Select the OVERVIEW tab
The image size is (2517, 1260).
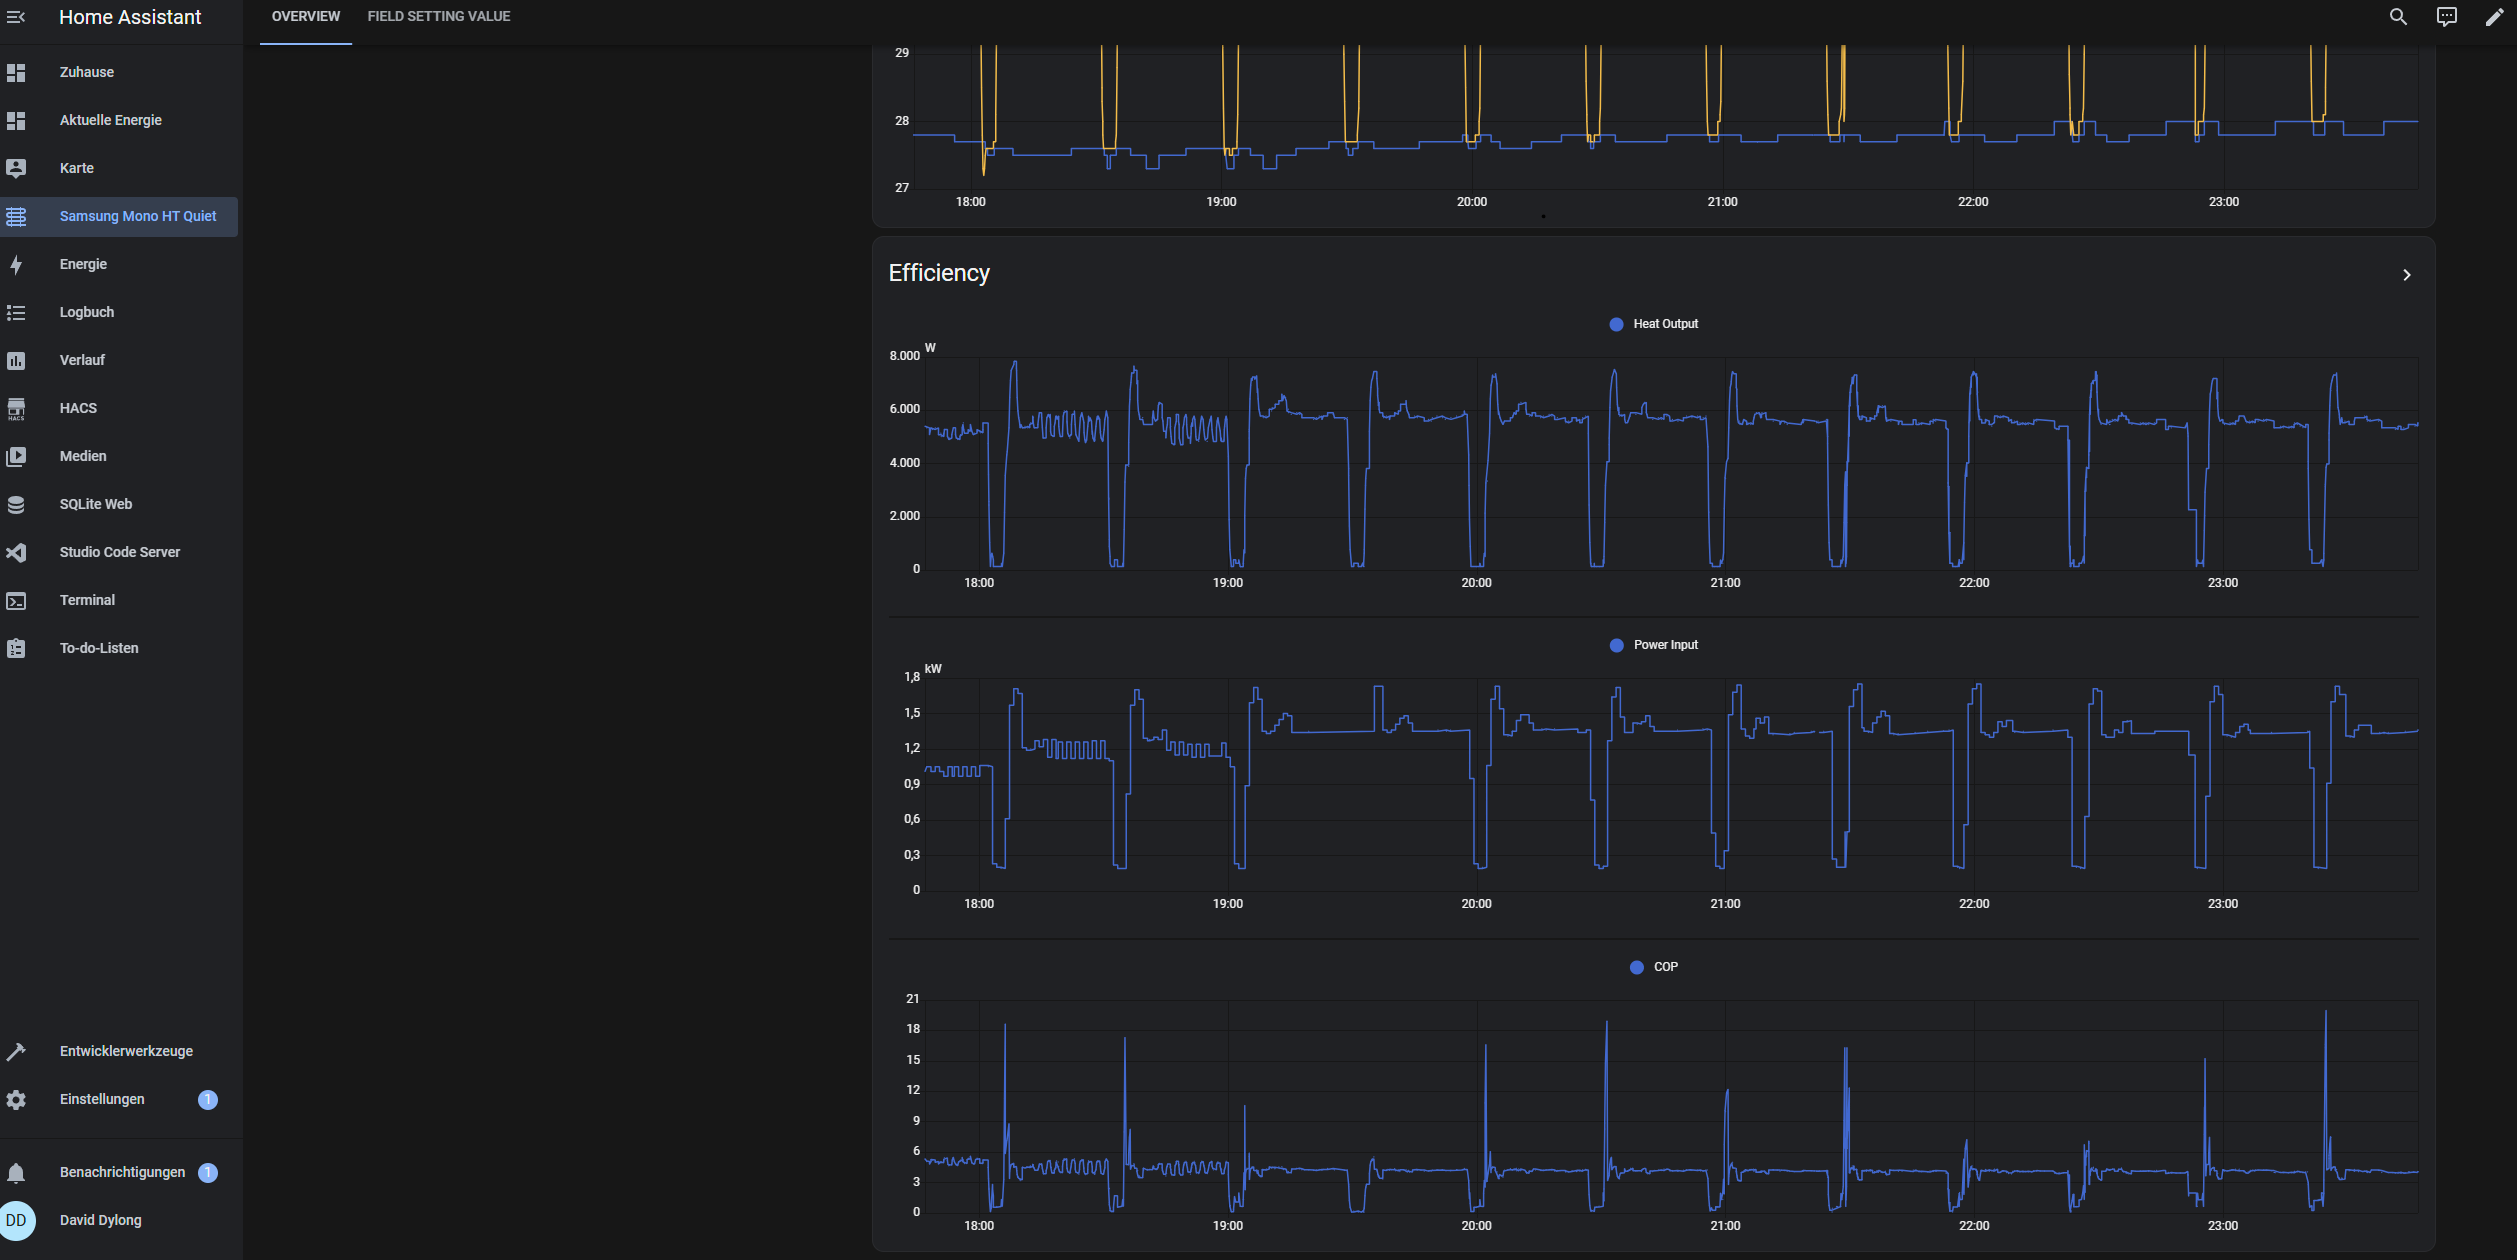click(x=305, y=17)
